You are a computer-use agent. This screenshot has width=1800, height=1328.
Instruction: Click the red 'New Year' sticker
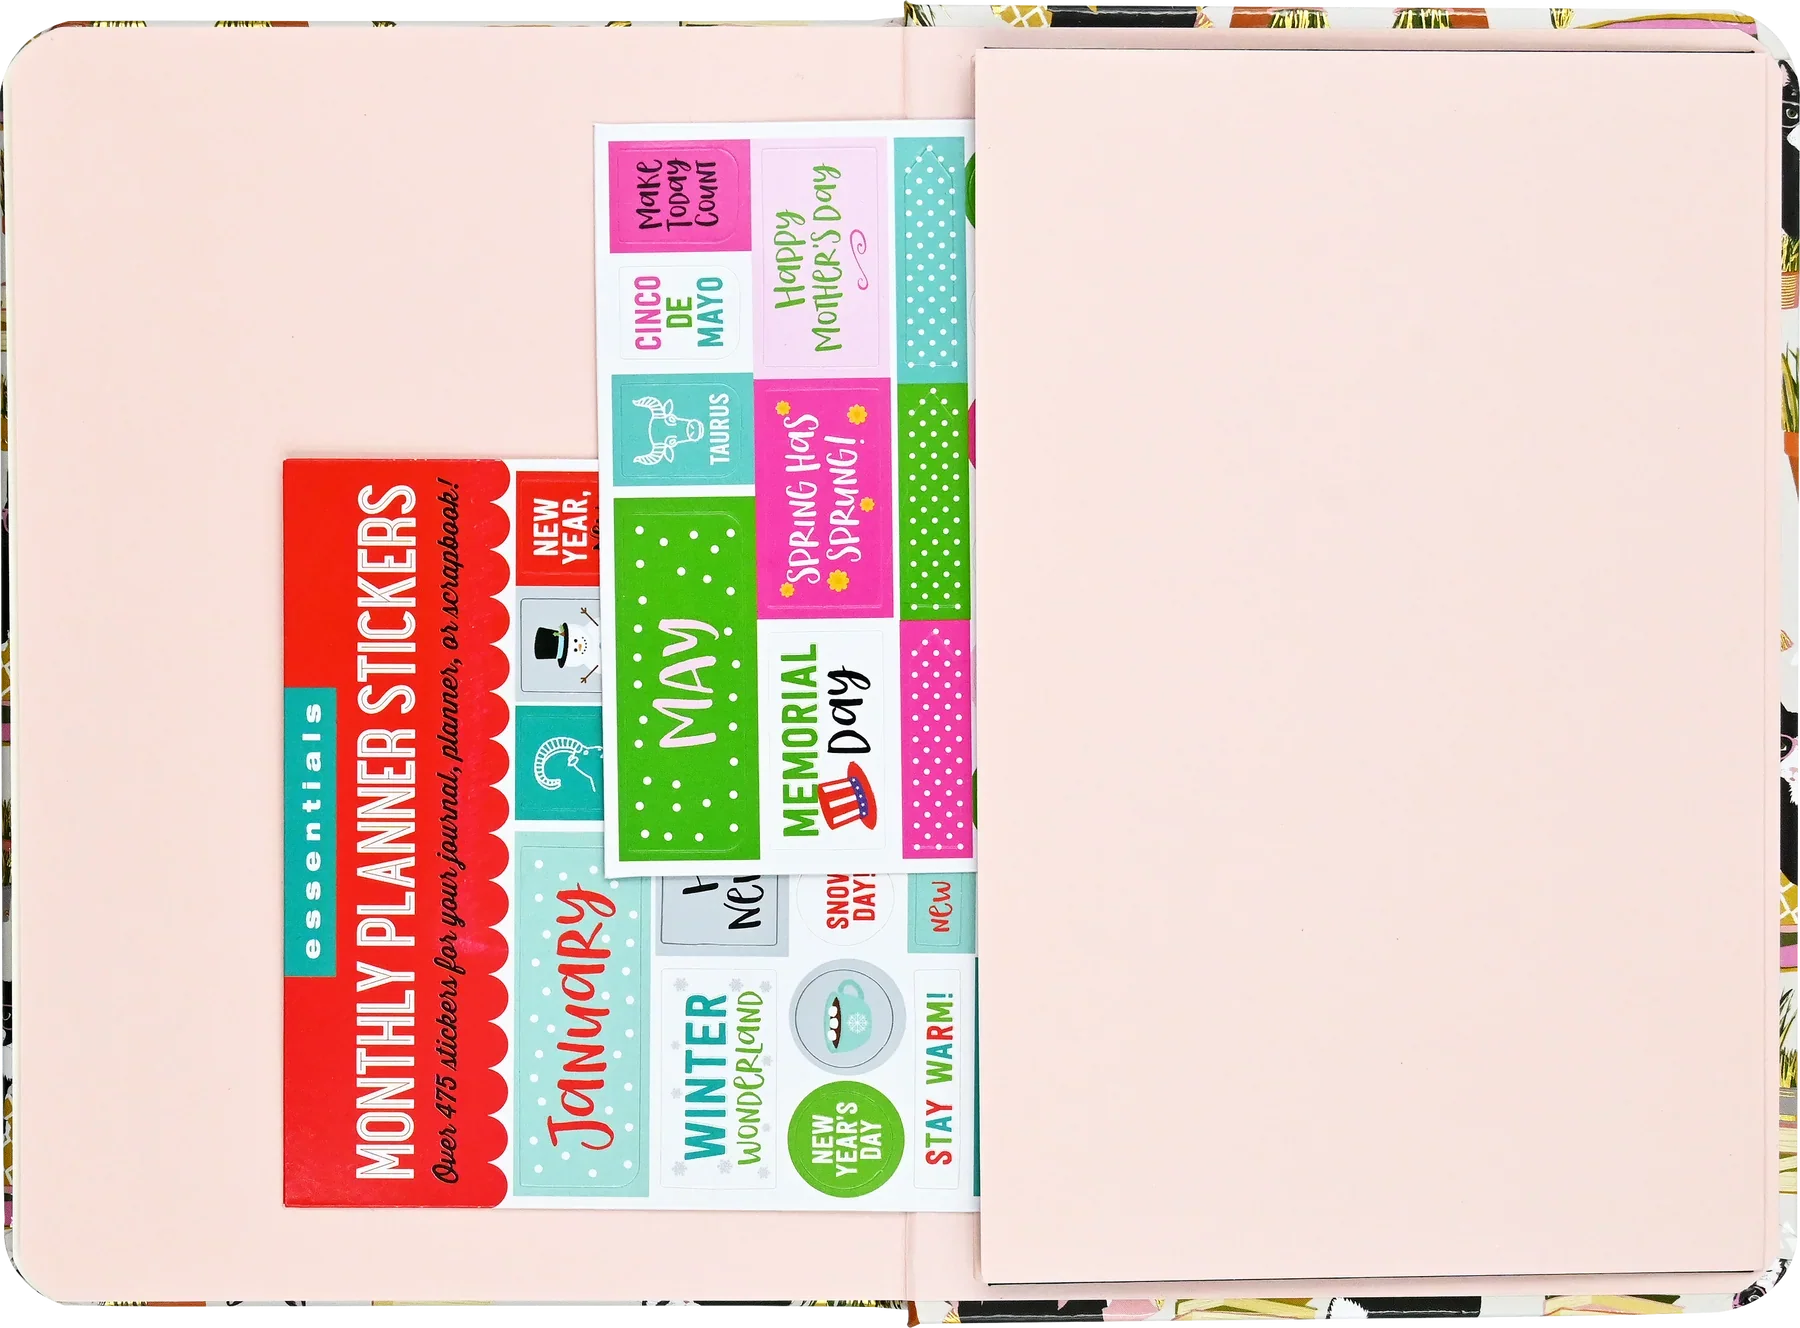coord(560,527)
